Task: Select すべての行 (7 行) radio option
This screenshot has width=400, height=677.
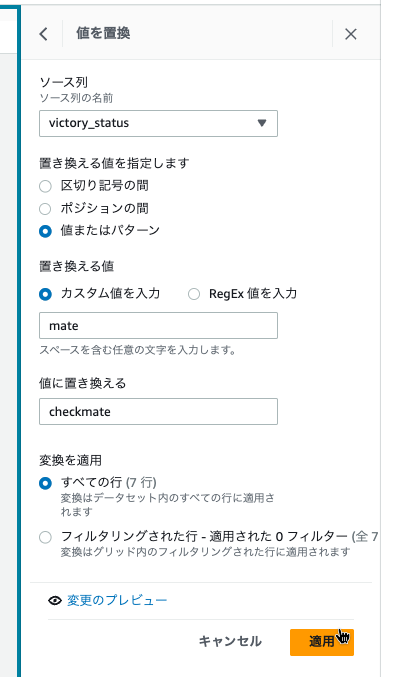Action: [x=45, y=483]
